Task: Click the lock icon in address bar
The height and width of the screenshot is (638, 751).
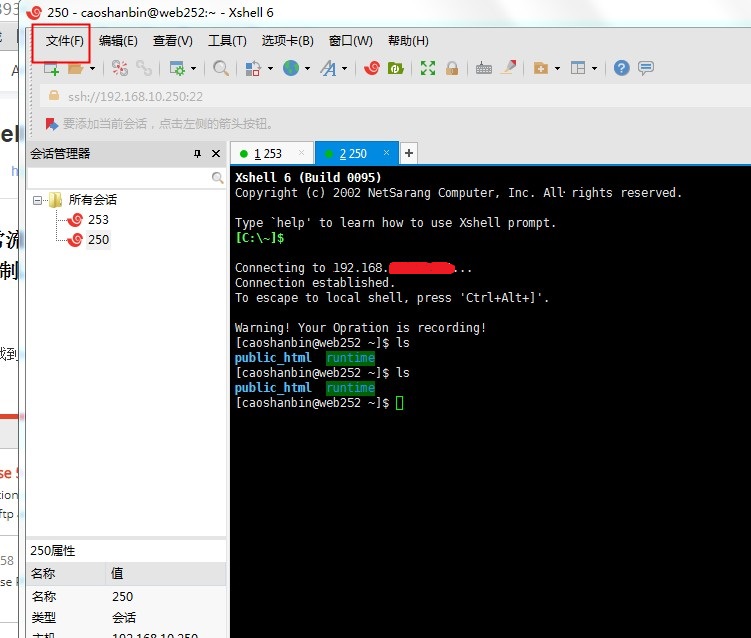Action: coord(54,96)
